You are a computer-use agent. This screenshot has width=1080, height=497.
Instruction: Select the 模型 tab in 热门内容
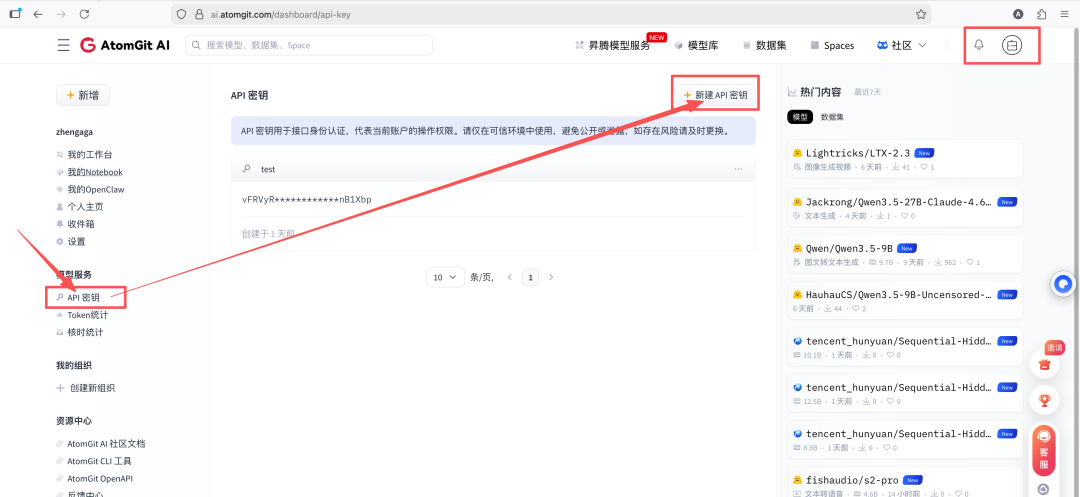(800, 117)
